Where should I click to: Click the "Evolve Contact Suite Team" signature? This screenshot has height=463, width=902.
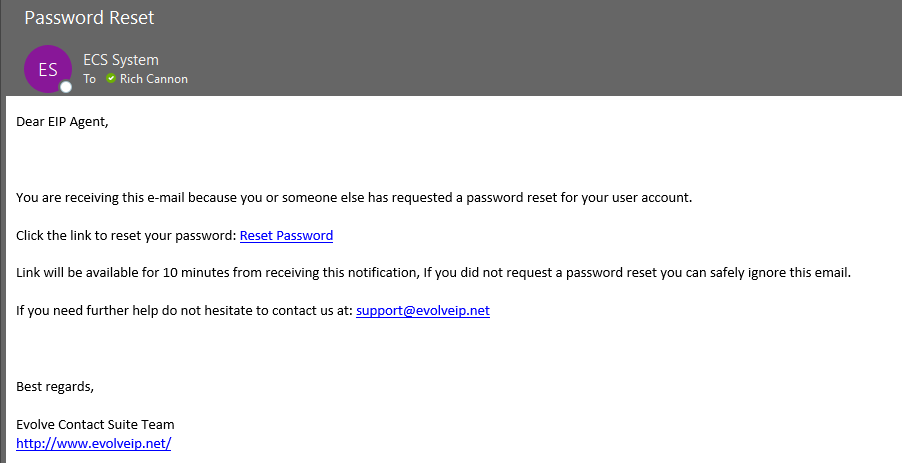tap(95, 424)
